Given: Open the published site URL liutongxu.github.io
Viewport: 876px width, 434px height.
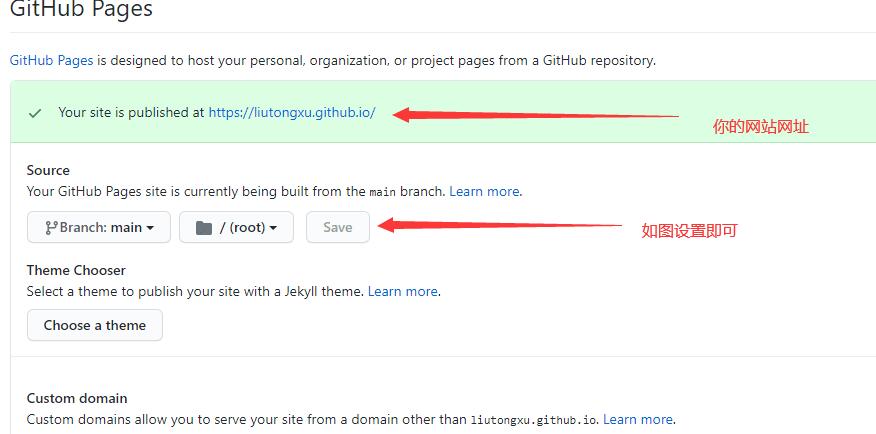Looking at the screenshot, I should coord(292,112).
